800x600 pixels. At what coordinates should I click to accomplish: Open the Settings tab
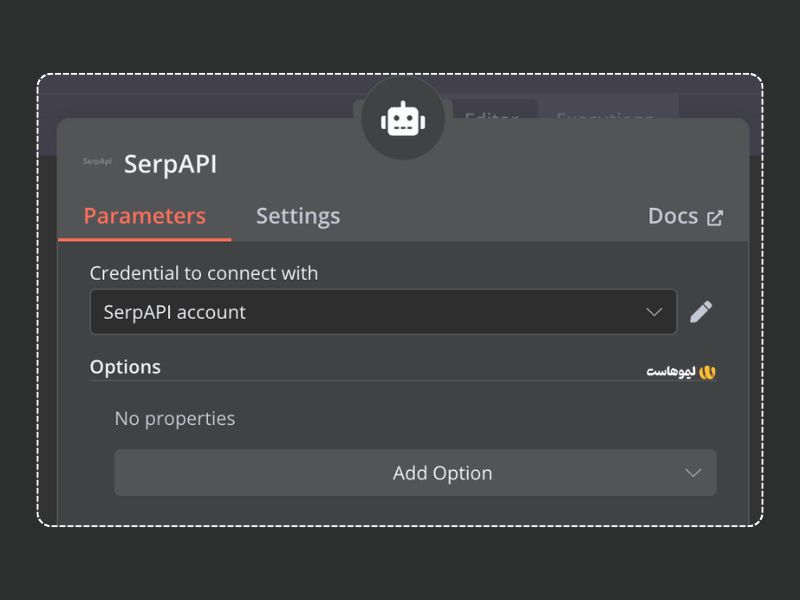click(x=297, y=216)
